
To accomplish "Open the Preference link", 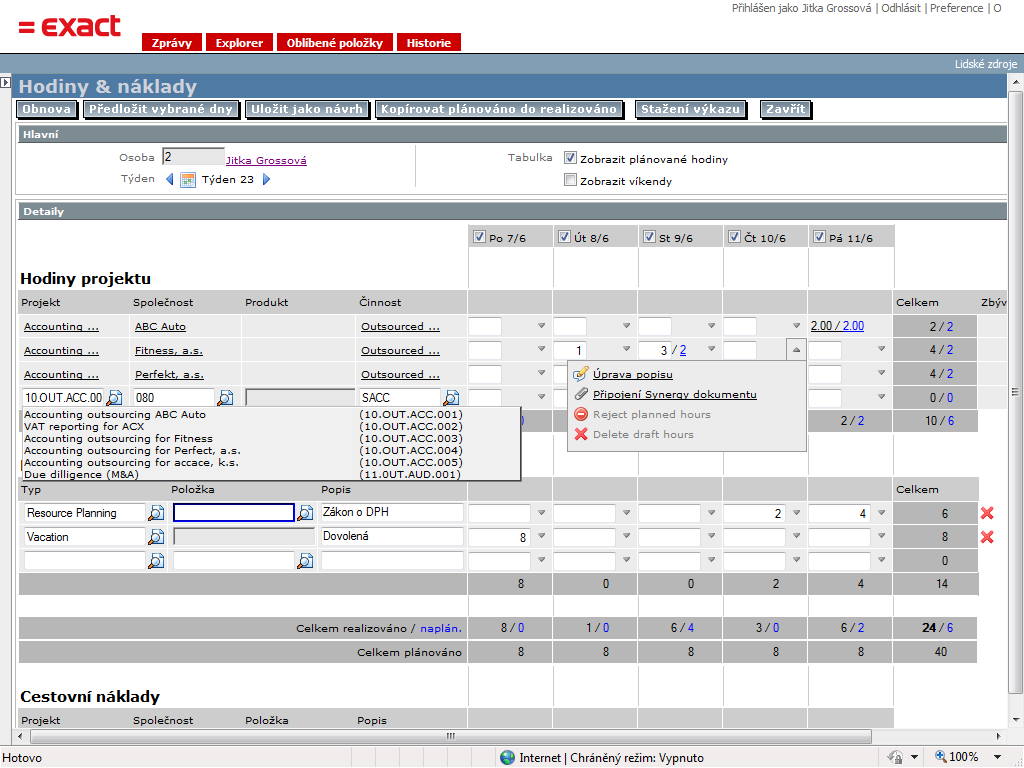I will [956, 8].
